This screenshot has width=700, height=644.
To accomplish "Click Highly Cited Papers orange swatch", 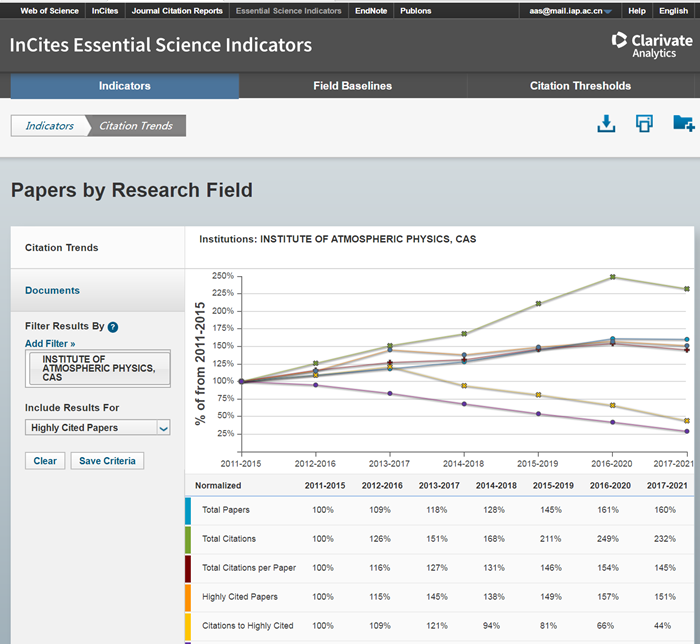I will tap(188, 598).
